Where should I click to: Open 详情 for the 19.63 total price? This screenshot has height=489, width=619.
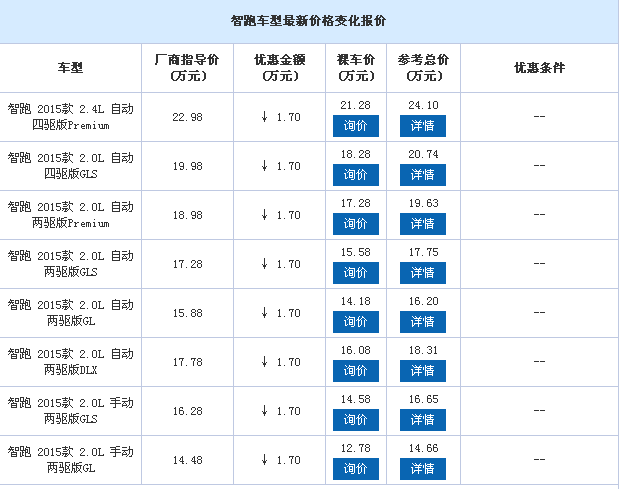coord(423,224)
